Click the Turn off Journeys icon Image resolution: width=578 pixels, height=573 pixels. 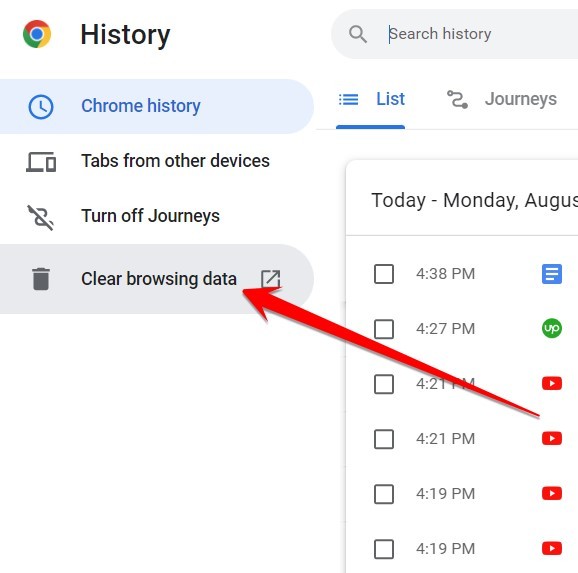[41, 218]
